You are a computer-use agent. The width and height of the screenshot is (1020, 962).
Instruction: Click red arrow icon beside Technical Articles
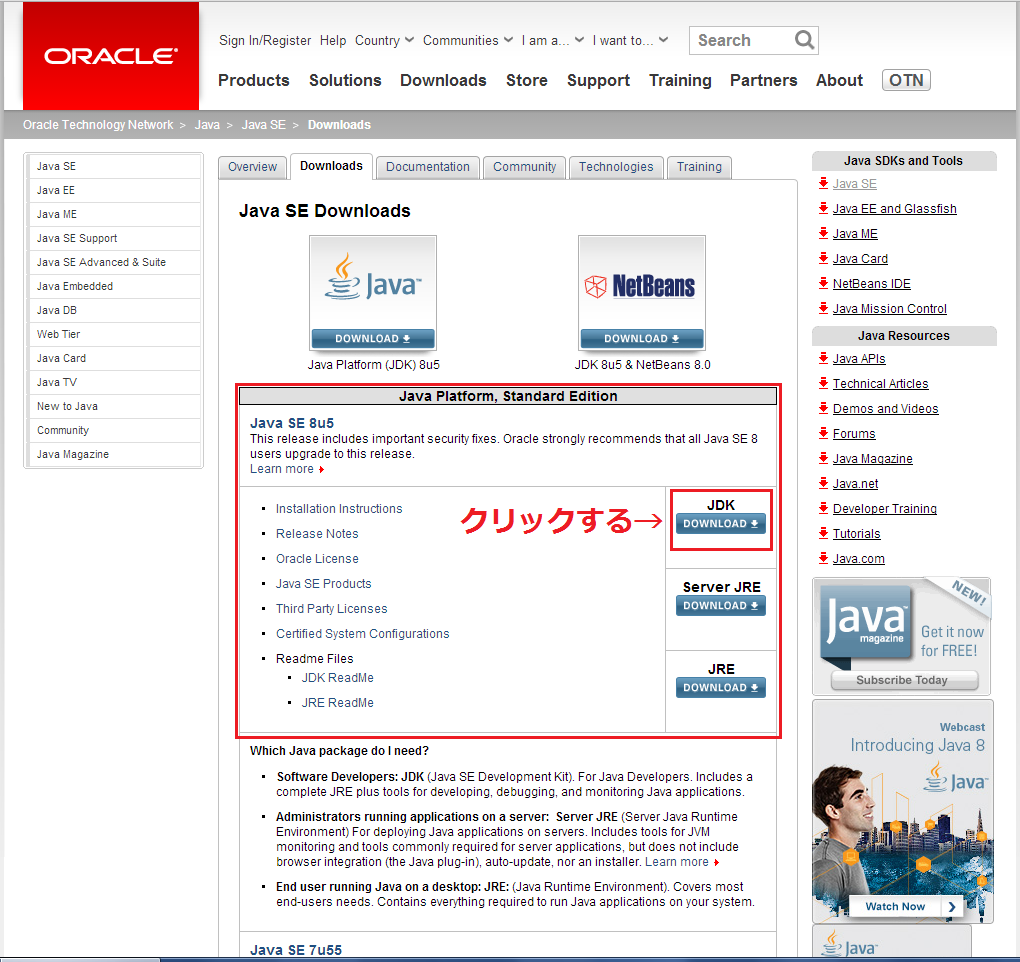pyautogui.click(x=824, y=383)
